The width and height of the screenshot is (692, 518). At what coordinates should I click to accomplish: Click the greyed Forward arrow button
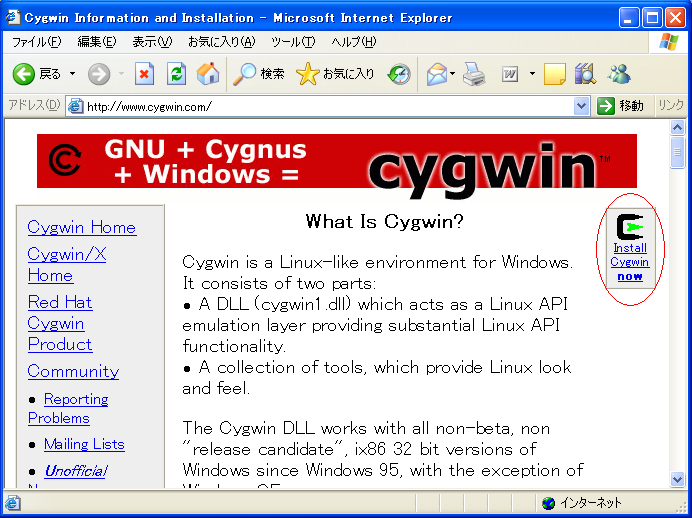click(x=99, y=74)
